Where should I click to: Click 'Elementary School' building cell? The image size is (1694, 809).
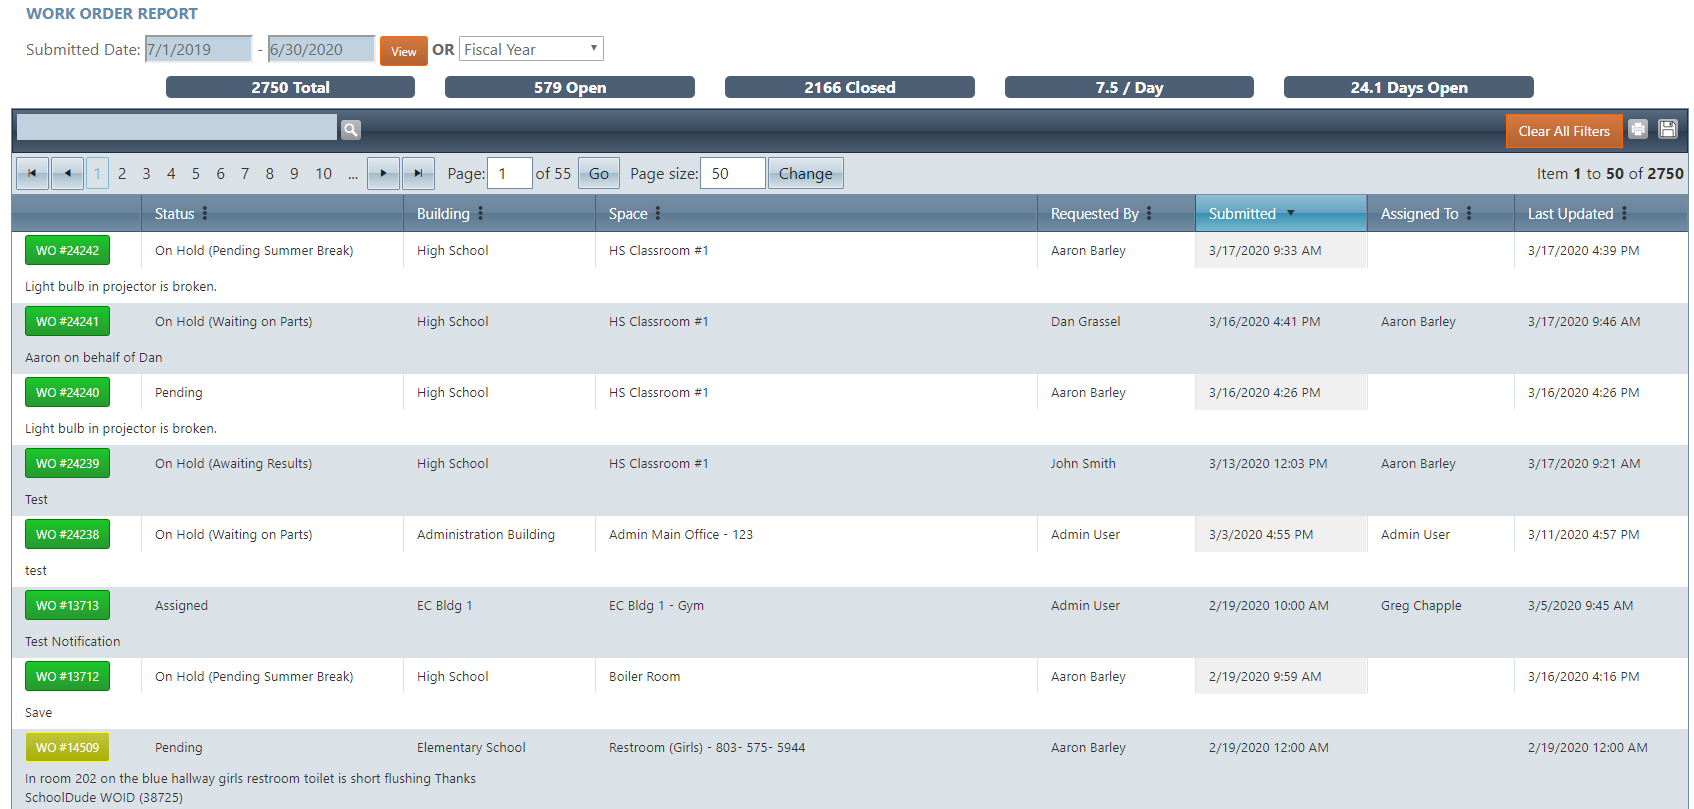click(471, 747)
